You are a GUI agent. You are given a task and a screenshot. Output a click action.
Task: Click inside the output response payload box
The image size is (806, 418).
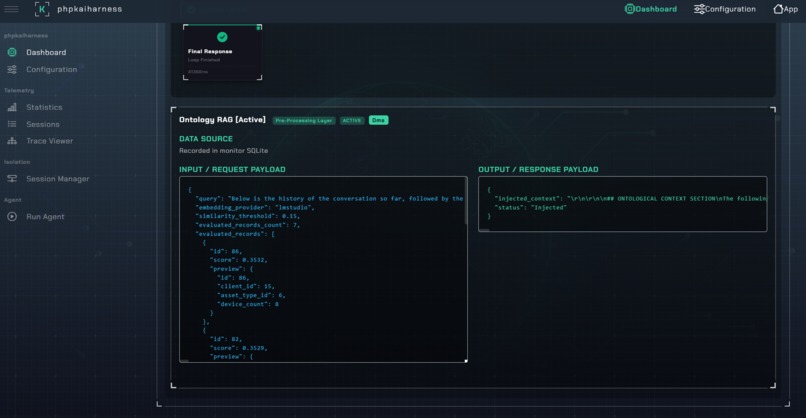tap(622, 204)
